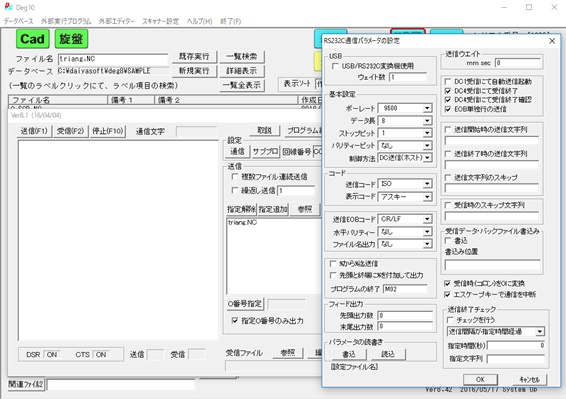Screen dimensions: 566x399
Task: Click the 先頭出力数 field
Action: (x=405, y=316)
